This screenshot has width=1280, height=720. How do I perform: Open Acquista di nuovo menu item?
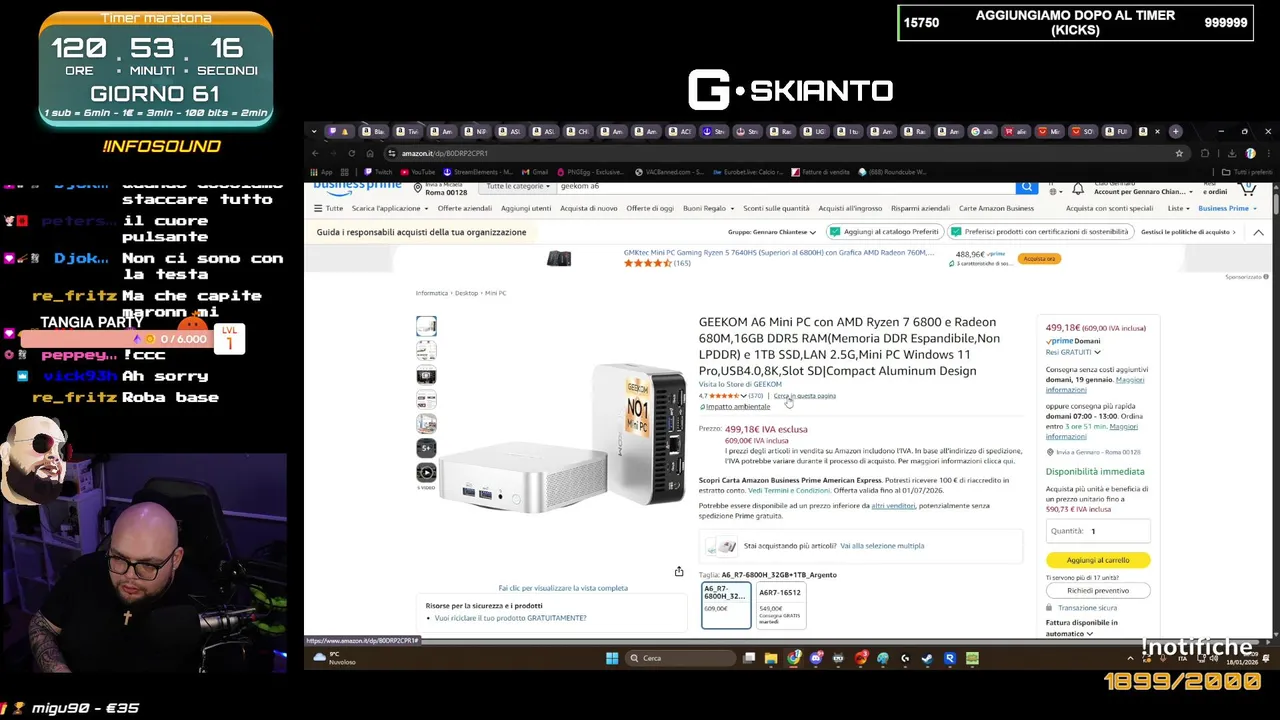pyautogui.click(x=588, y=208)
